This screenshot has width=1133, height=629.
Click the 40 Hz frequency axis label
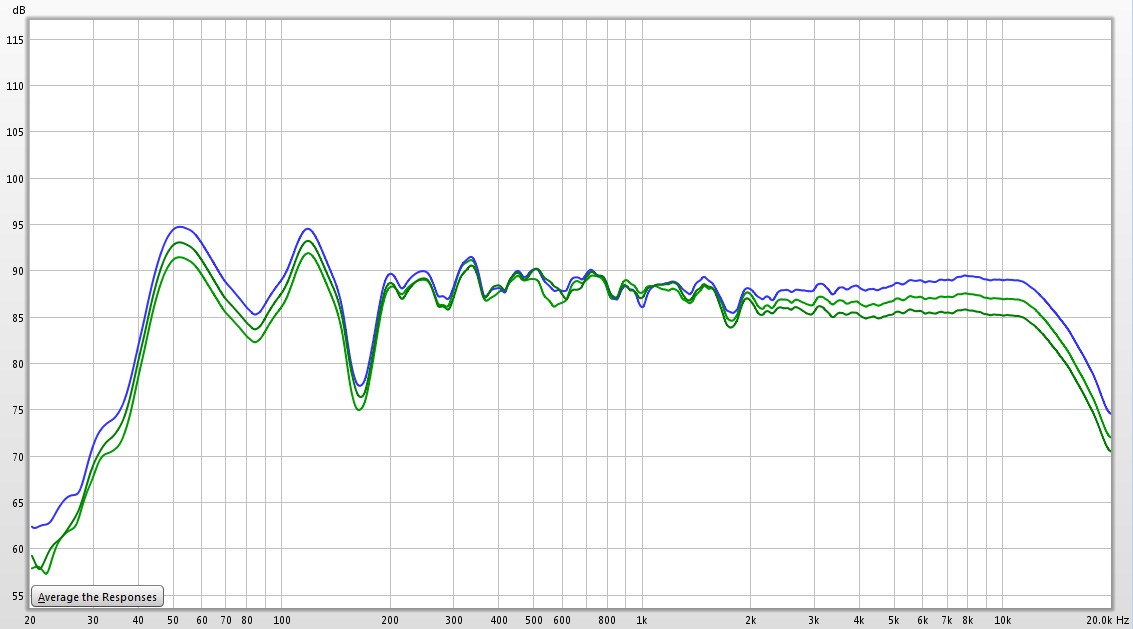point(138,620)
